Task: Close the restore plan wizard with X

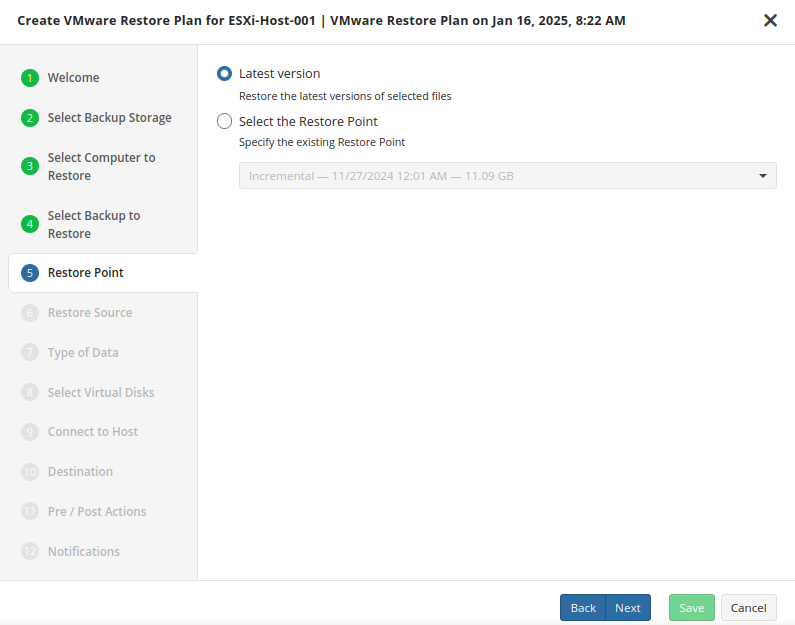Action: pyautogui.click(x=770, y=20)
